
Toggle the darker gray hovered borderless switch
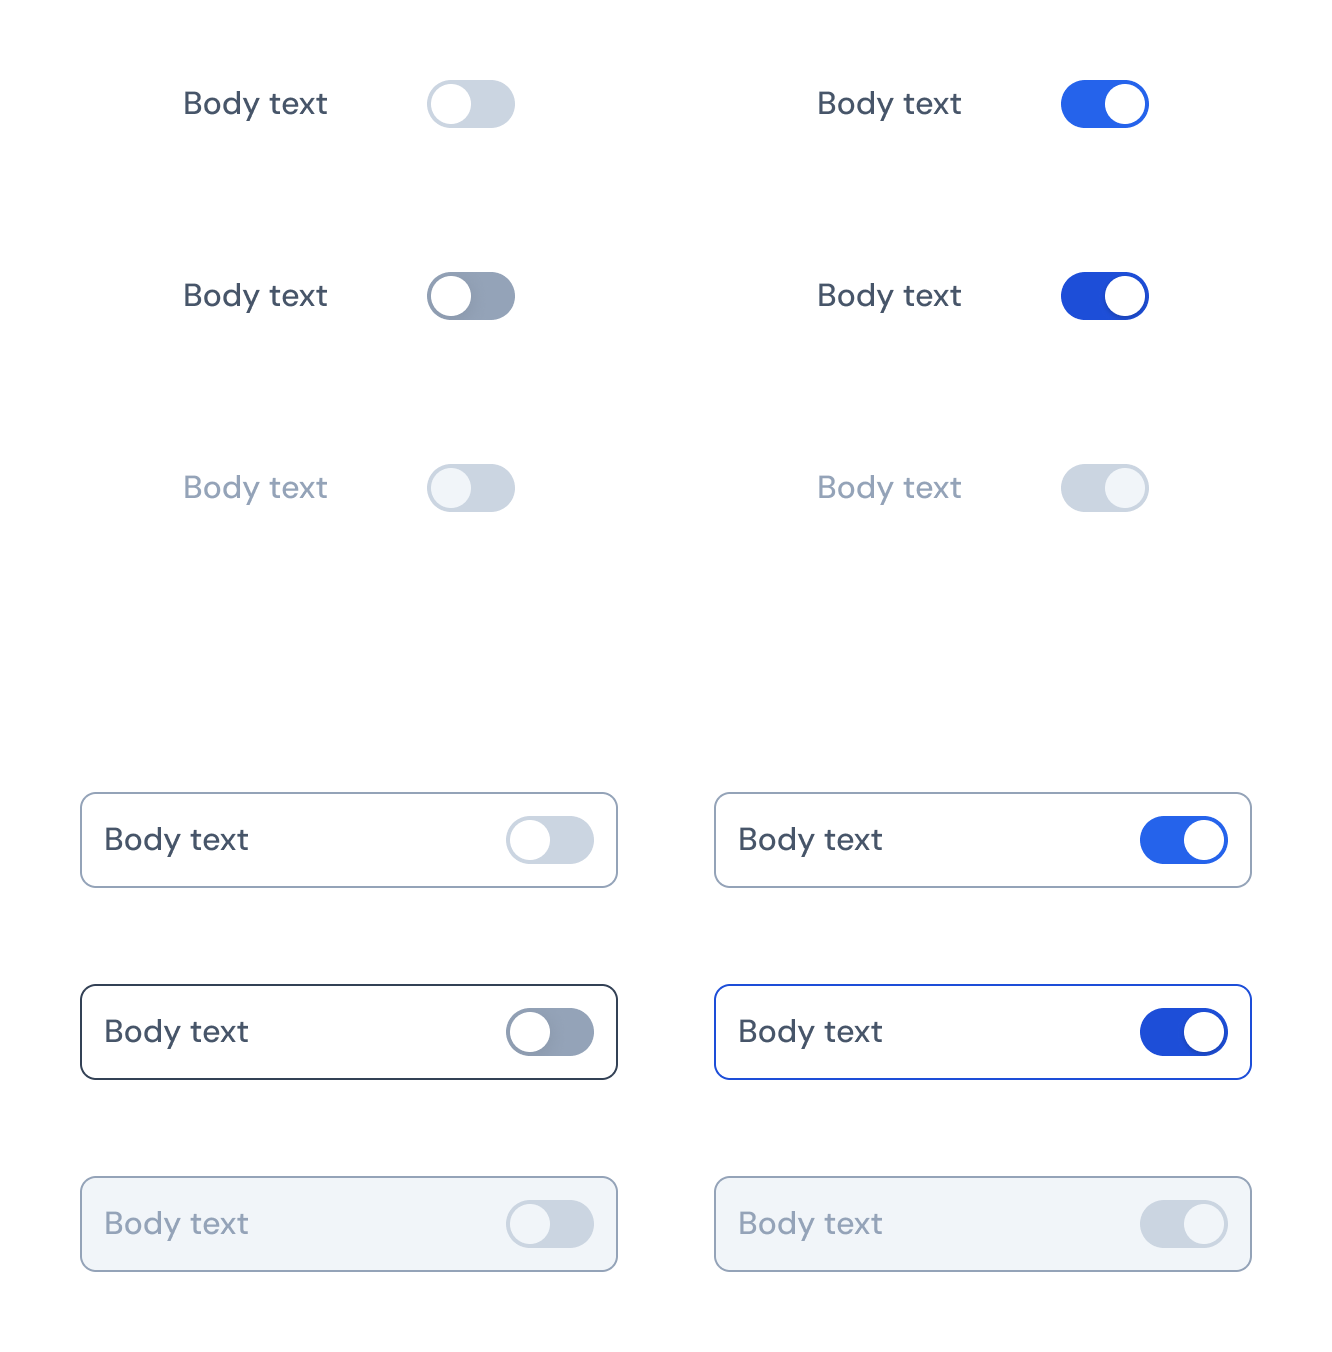pyautogui.click(x=471, y=296)
